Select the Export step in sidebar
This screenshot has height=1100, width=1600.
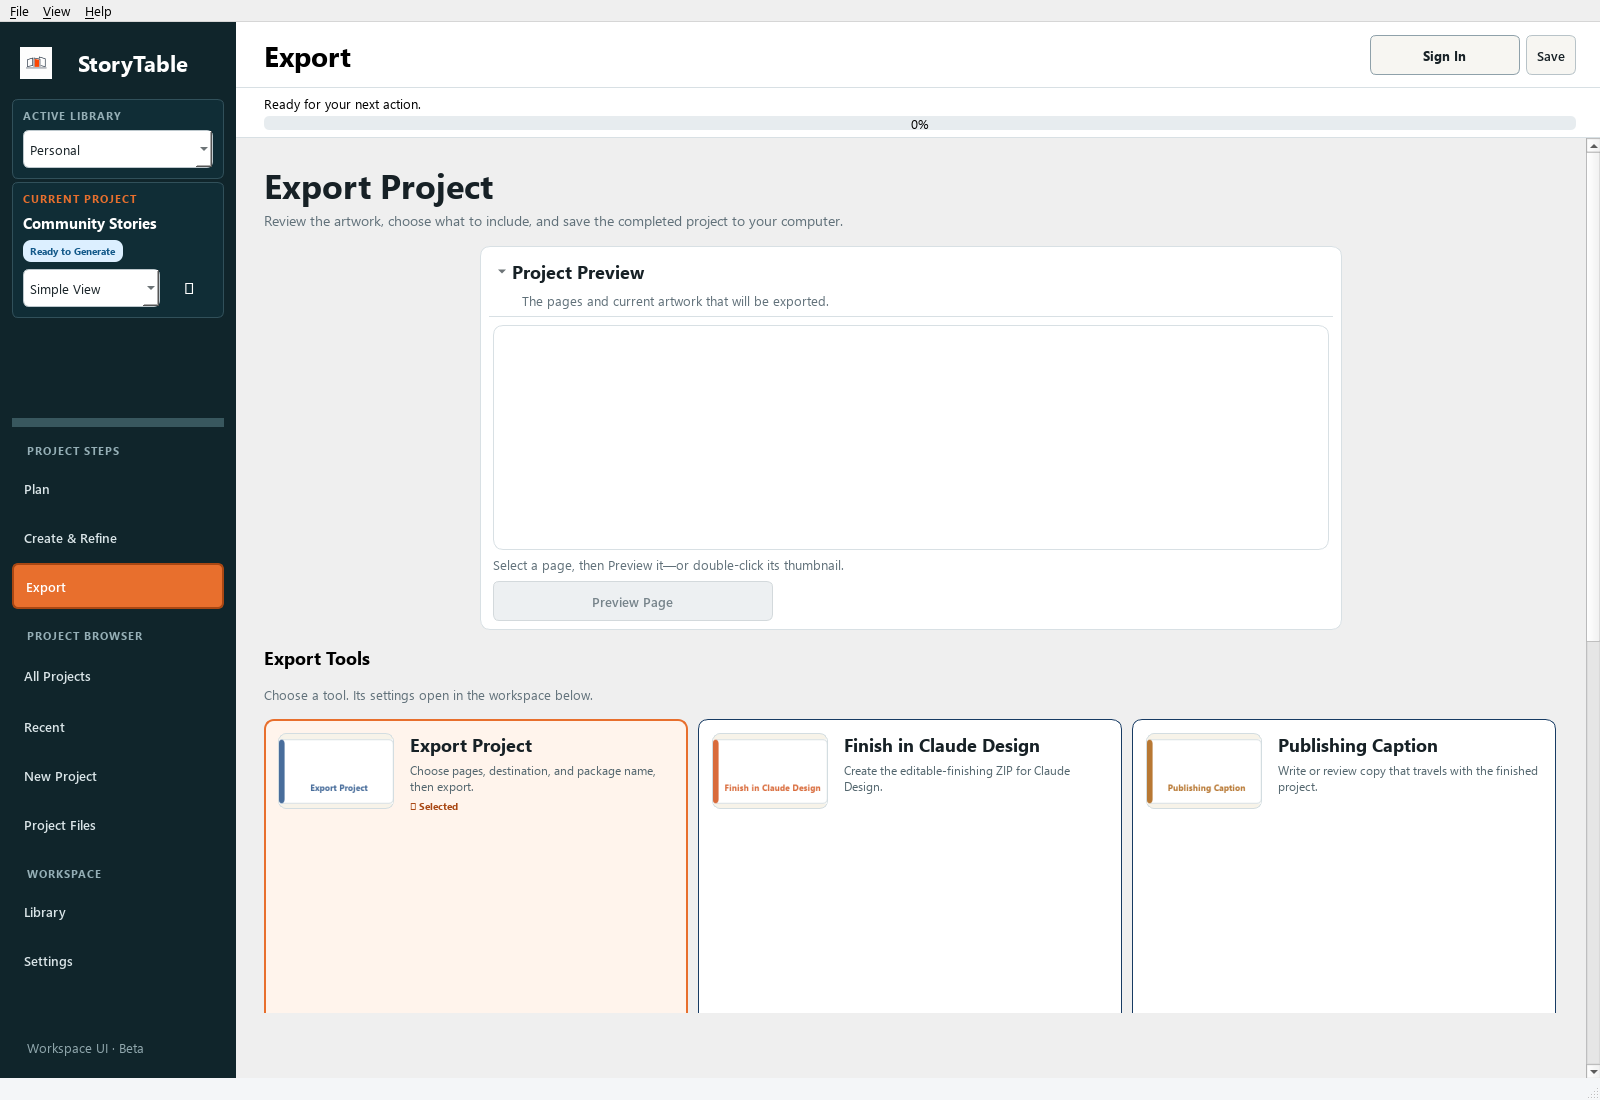pos(118,587)
